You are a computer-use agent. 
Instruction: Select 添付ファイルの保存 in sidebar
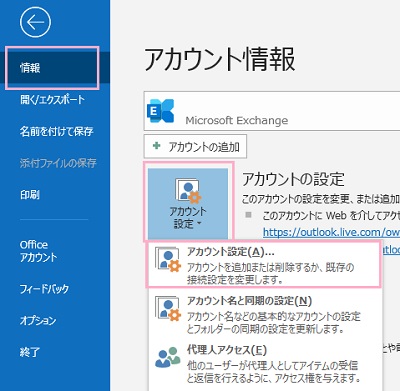click(58, 163)
